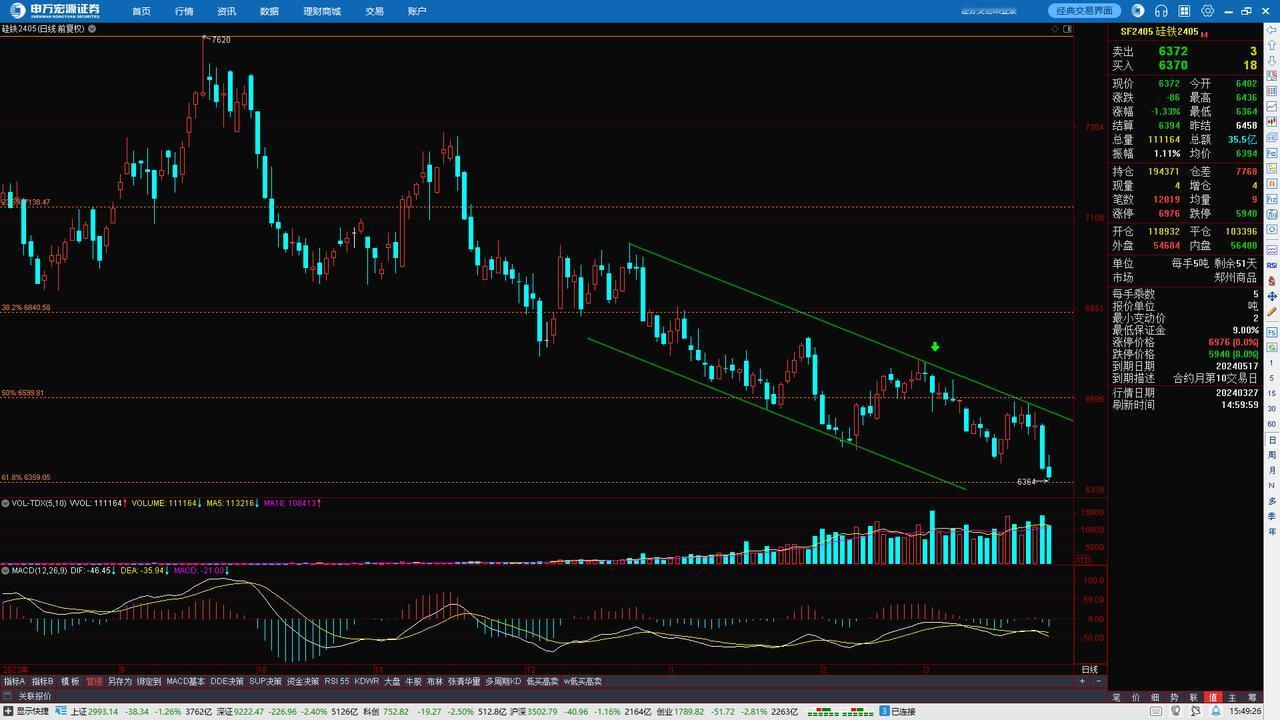Select 5 minute period in right sidebar
Image resolution: width=1280 pixels, height=720 pixels.
1272,378
